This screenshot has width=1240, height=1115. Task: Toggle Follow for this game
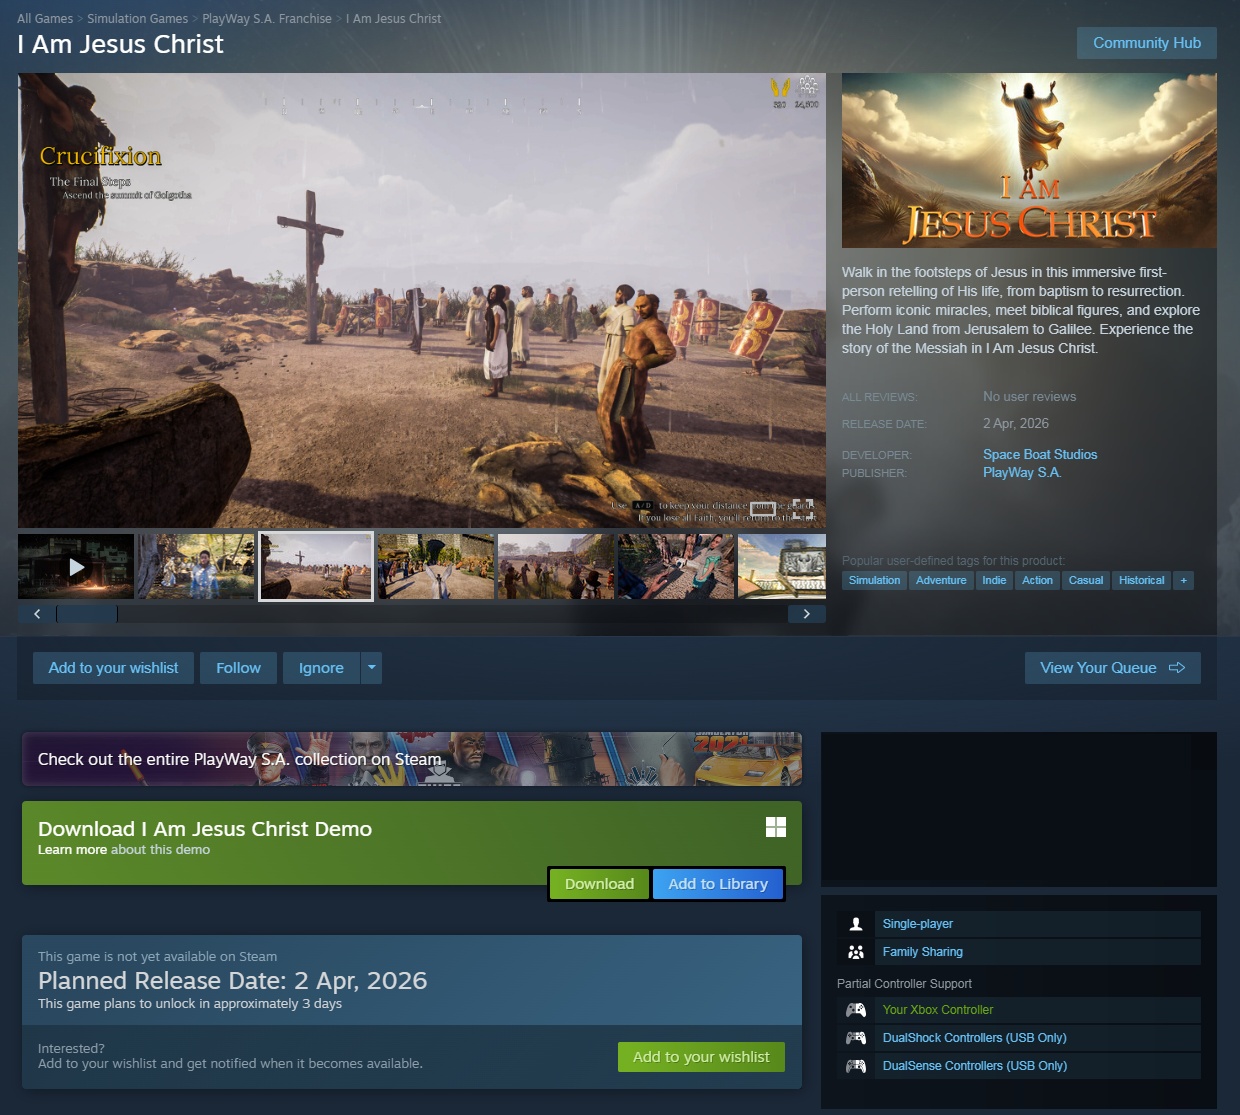click(238, 668)
